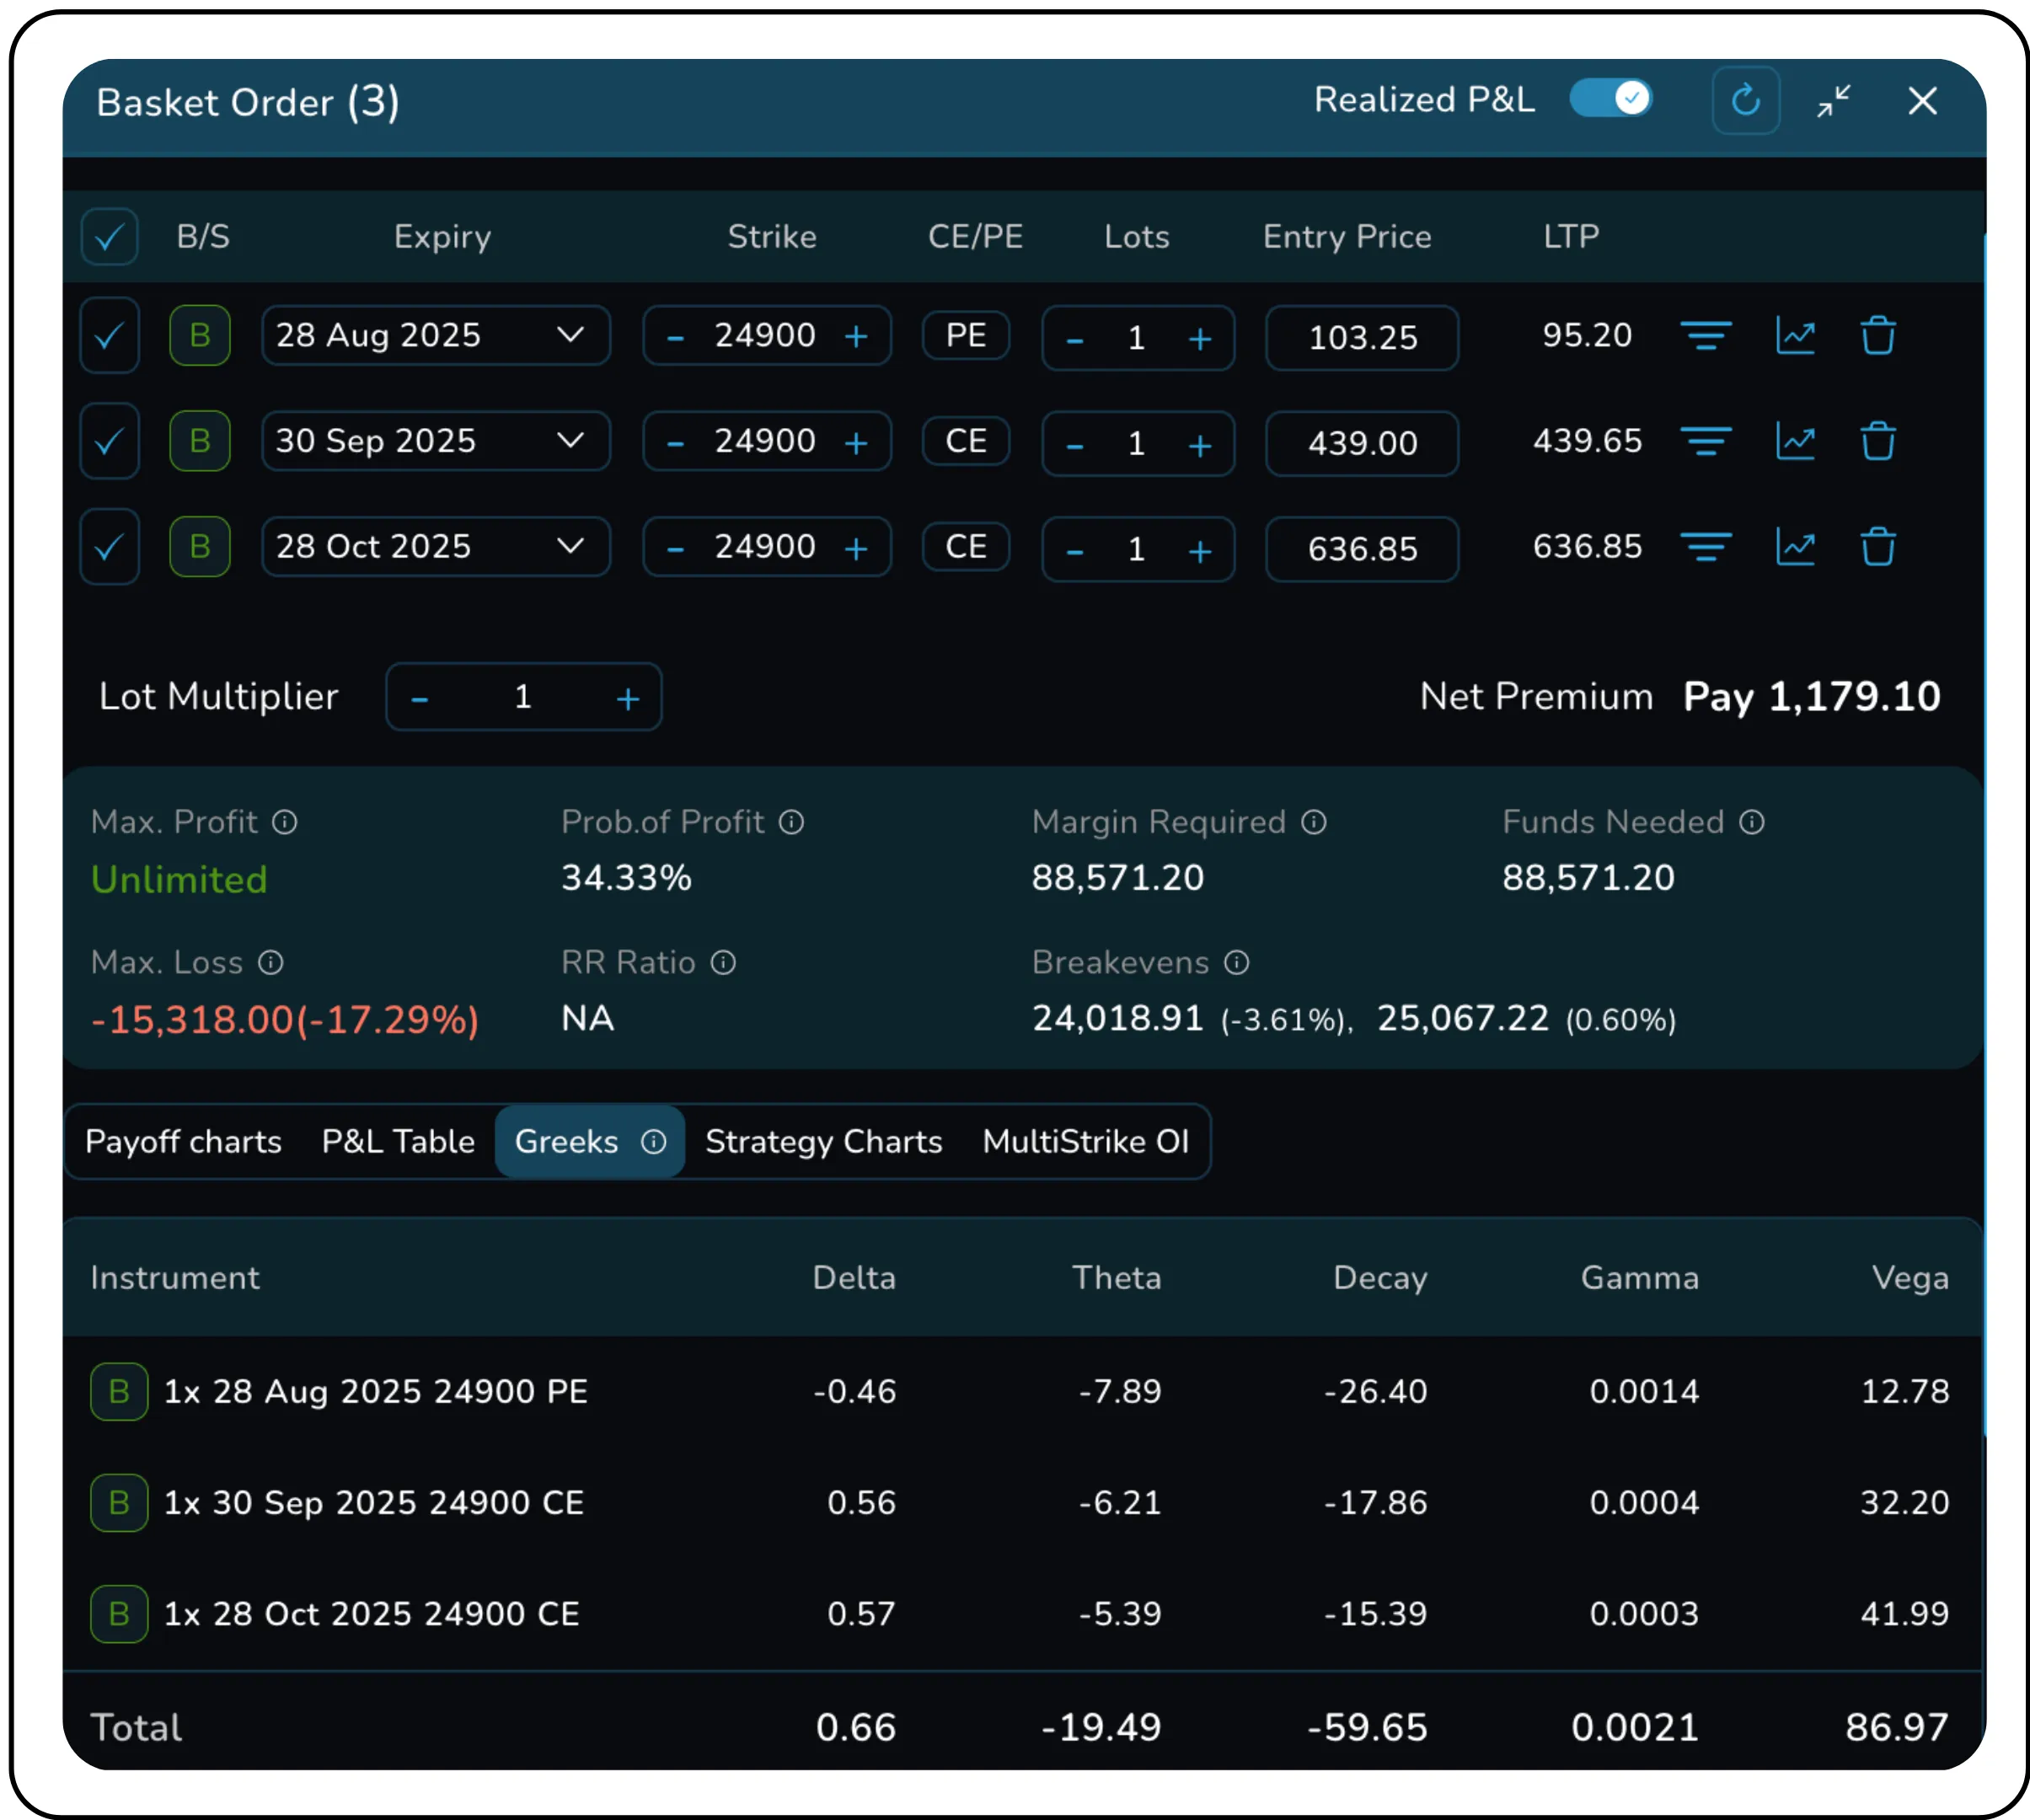2030x1820 pixels.
Task: Disable the Realized P&L toggle
Action: tap(1610, 98)
